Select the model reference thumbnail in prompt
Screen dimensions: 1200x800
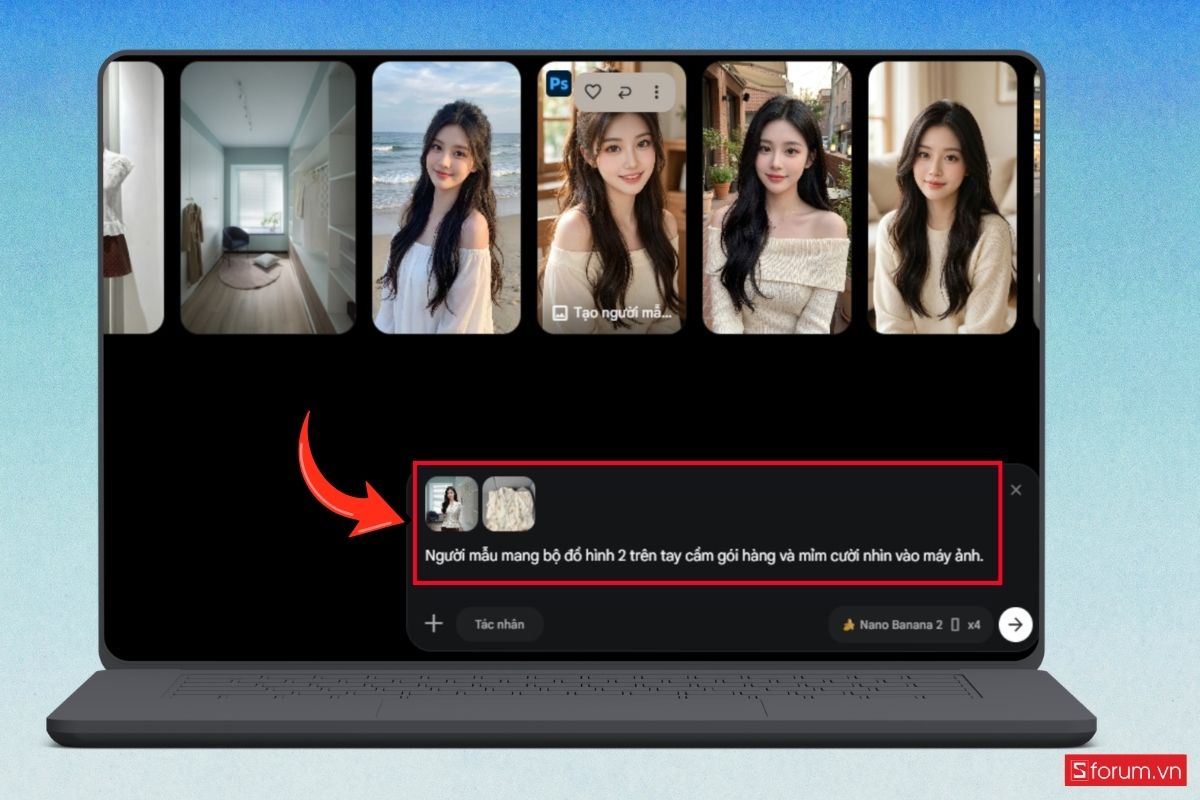click(x=452, y=503)
